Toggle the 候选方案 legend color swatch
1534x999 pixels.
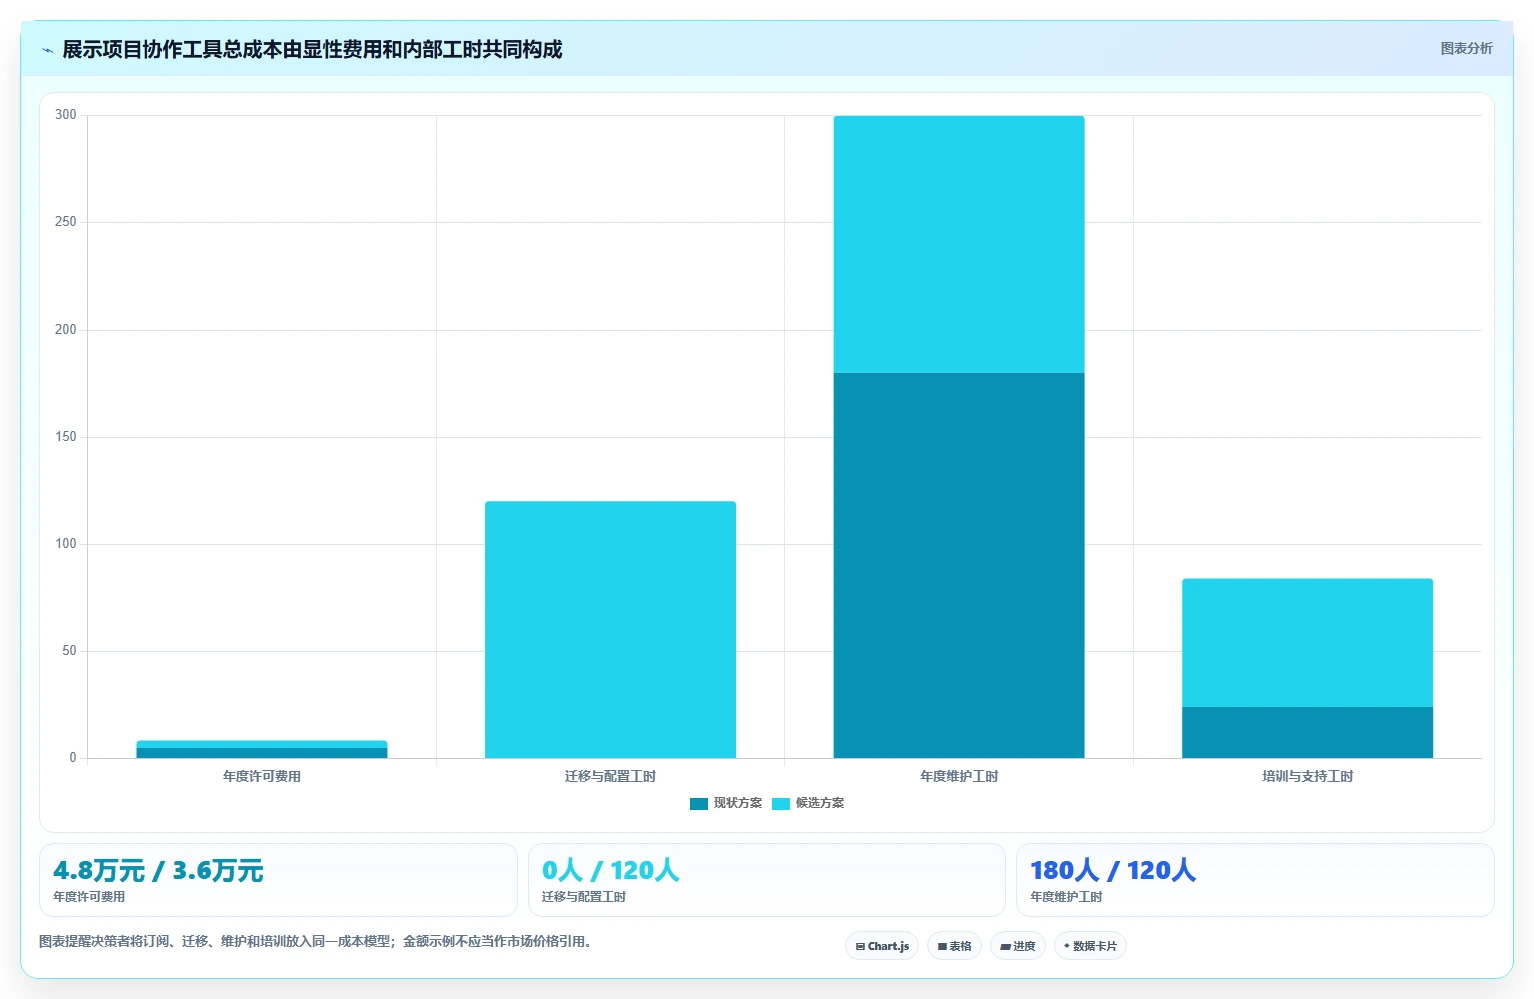pos(781,803)
